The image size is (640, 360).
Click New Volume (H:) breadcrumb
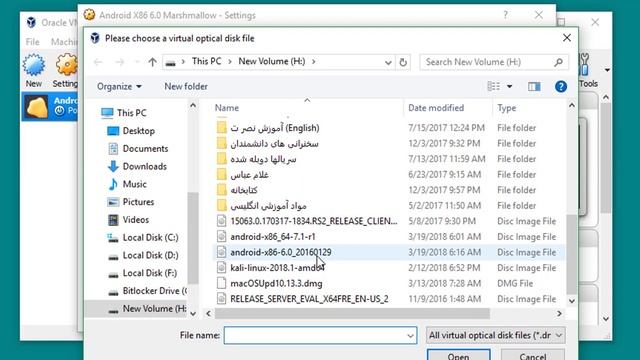(272, 62)
